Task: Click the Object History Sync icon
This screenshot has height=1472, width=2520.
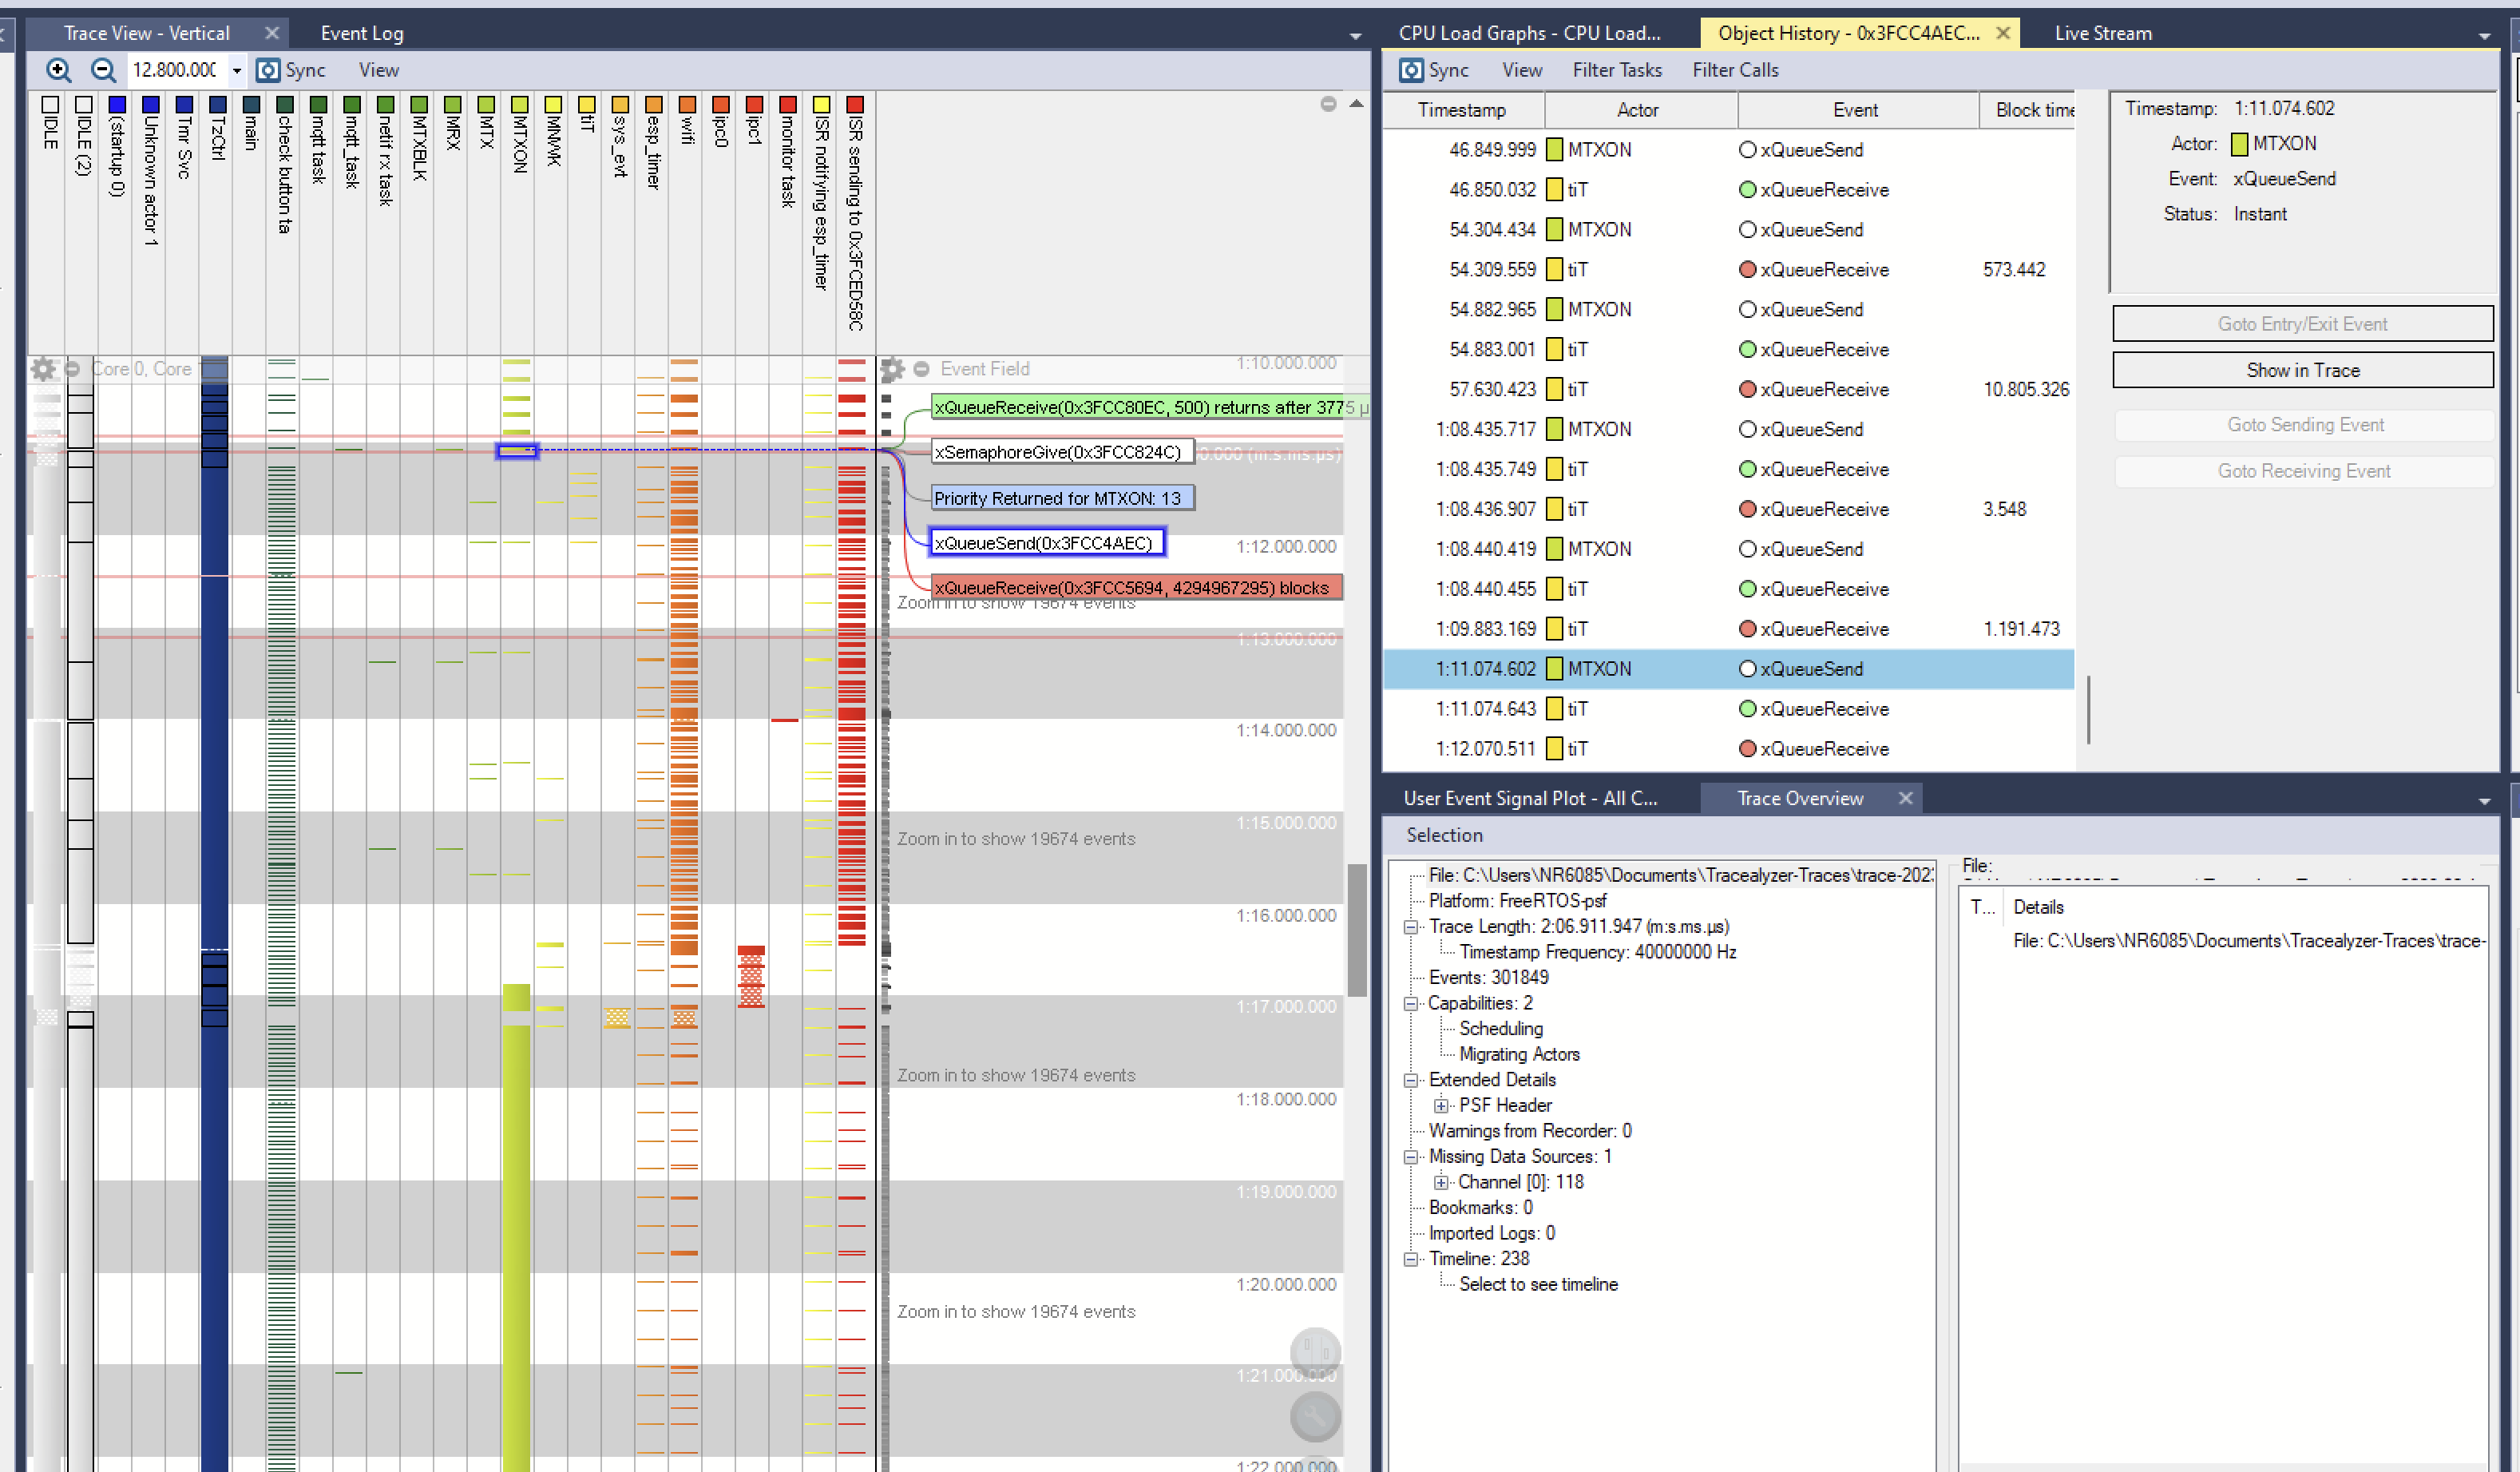Action: tap(1411, 69)
